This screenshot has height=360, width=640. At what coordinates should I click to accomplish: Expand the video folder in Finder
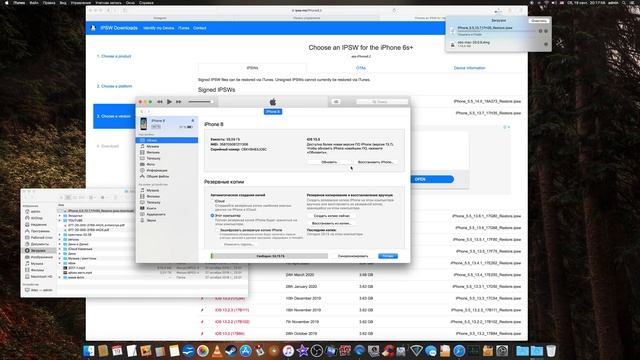click(x=60, y=263)
